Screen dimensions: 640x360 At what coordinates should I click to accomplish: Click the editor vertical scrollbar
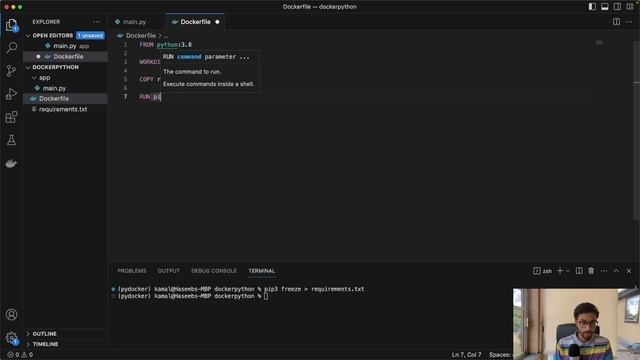tap(636, 131)
